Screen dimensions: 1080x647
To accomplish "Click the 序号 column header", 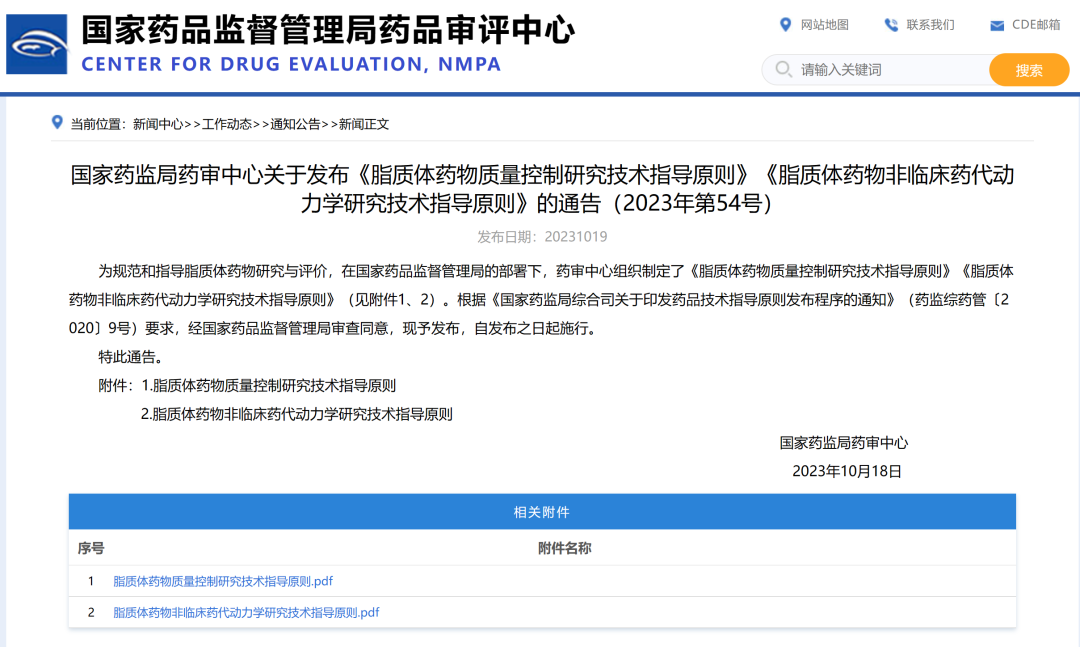I will [91, 548].
